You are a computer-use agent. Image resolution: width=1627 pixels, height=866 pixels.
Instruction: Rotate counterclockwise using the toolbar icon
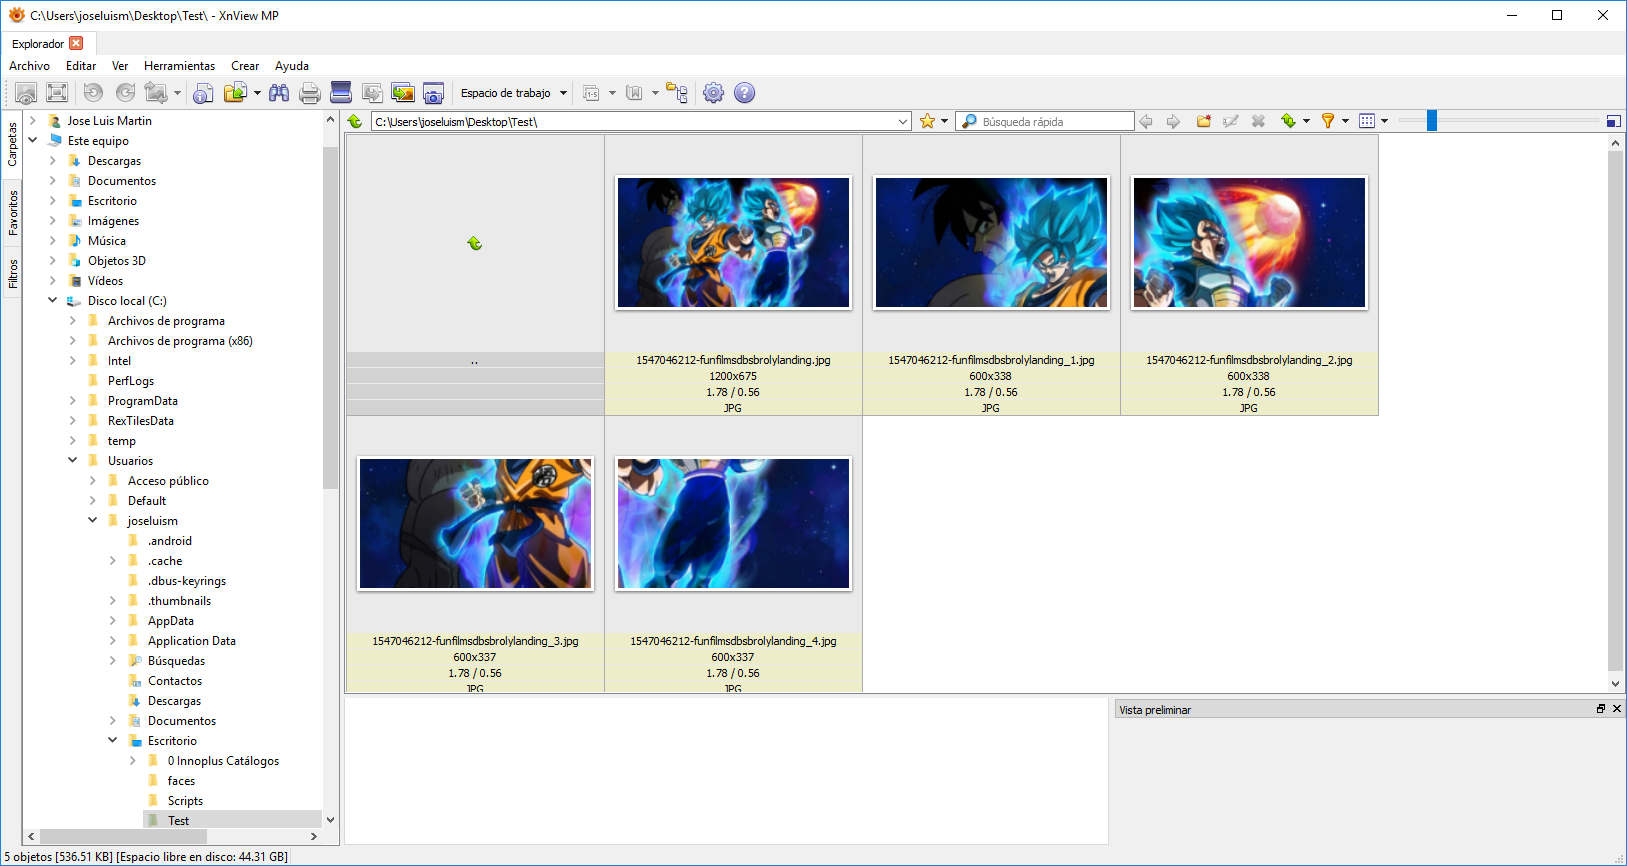[x=93, y=93]
